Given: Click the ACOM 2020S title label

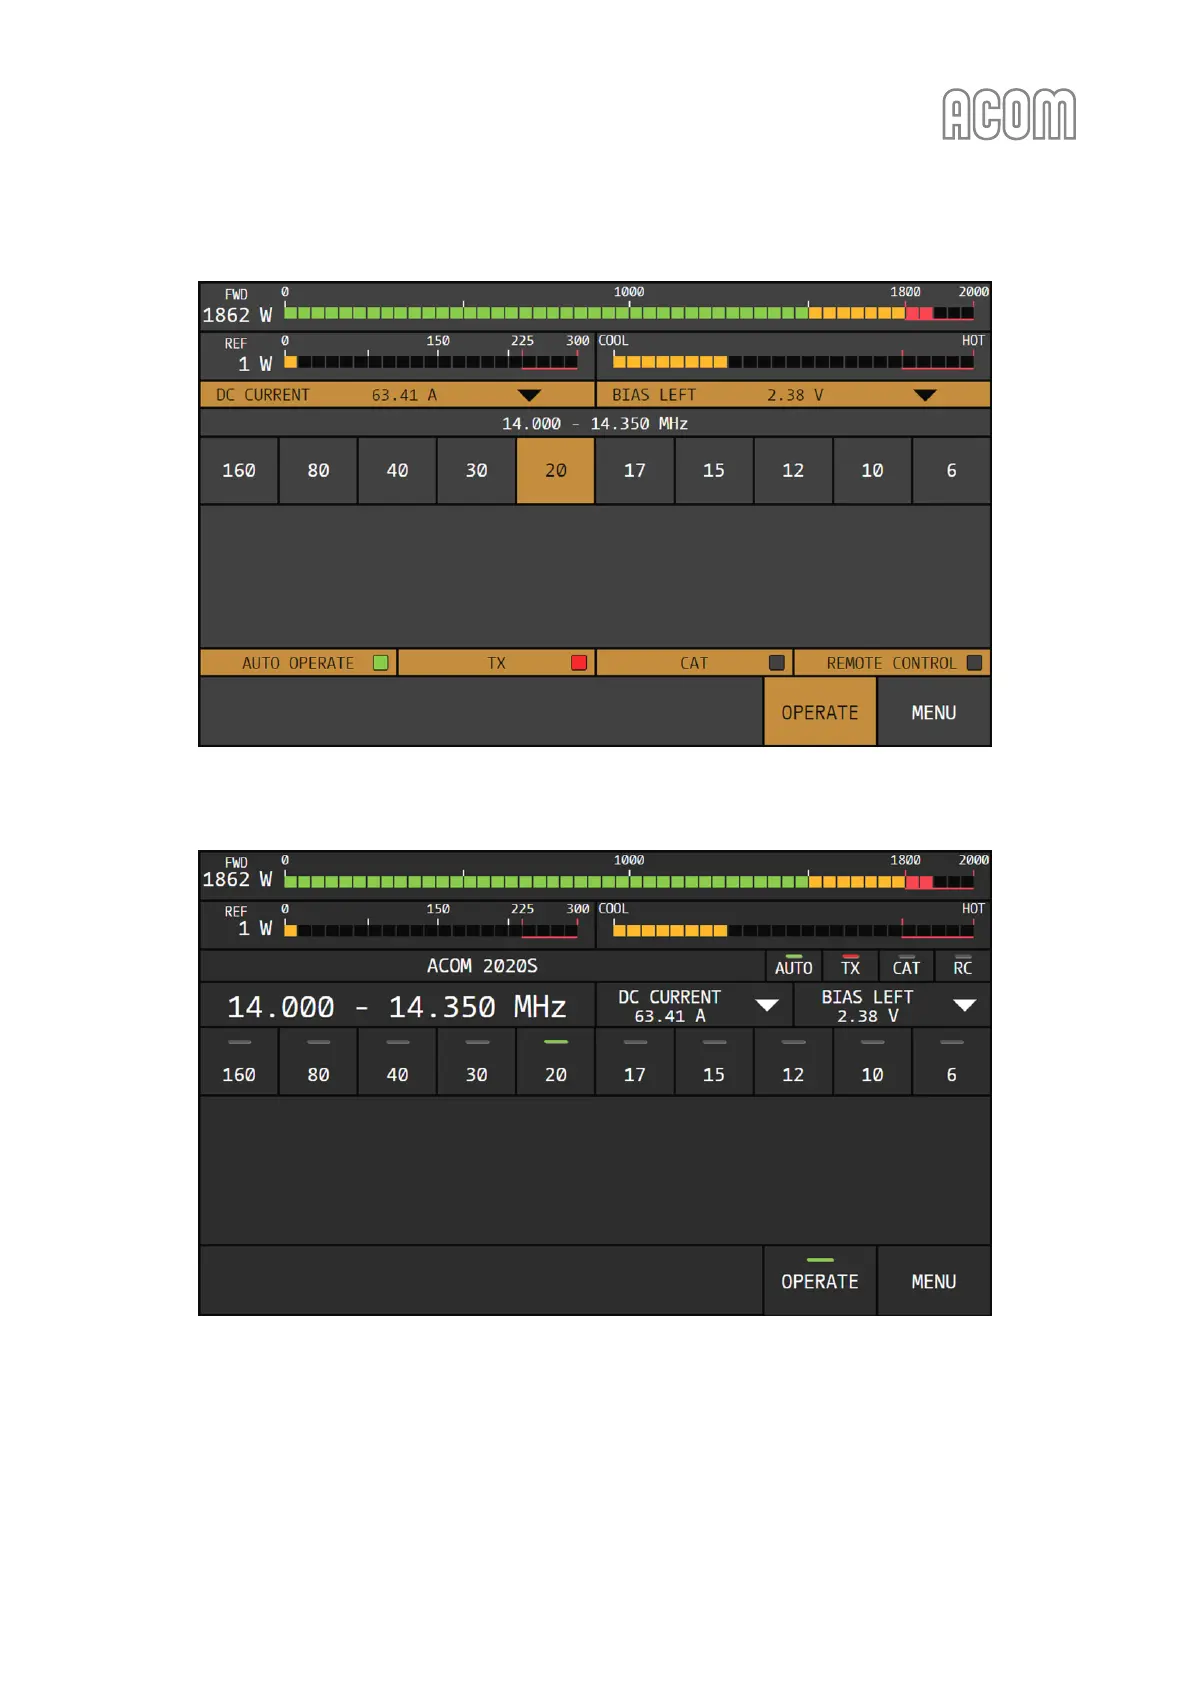Looking at the screenshot, I should coord(482,966).
